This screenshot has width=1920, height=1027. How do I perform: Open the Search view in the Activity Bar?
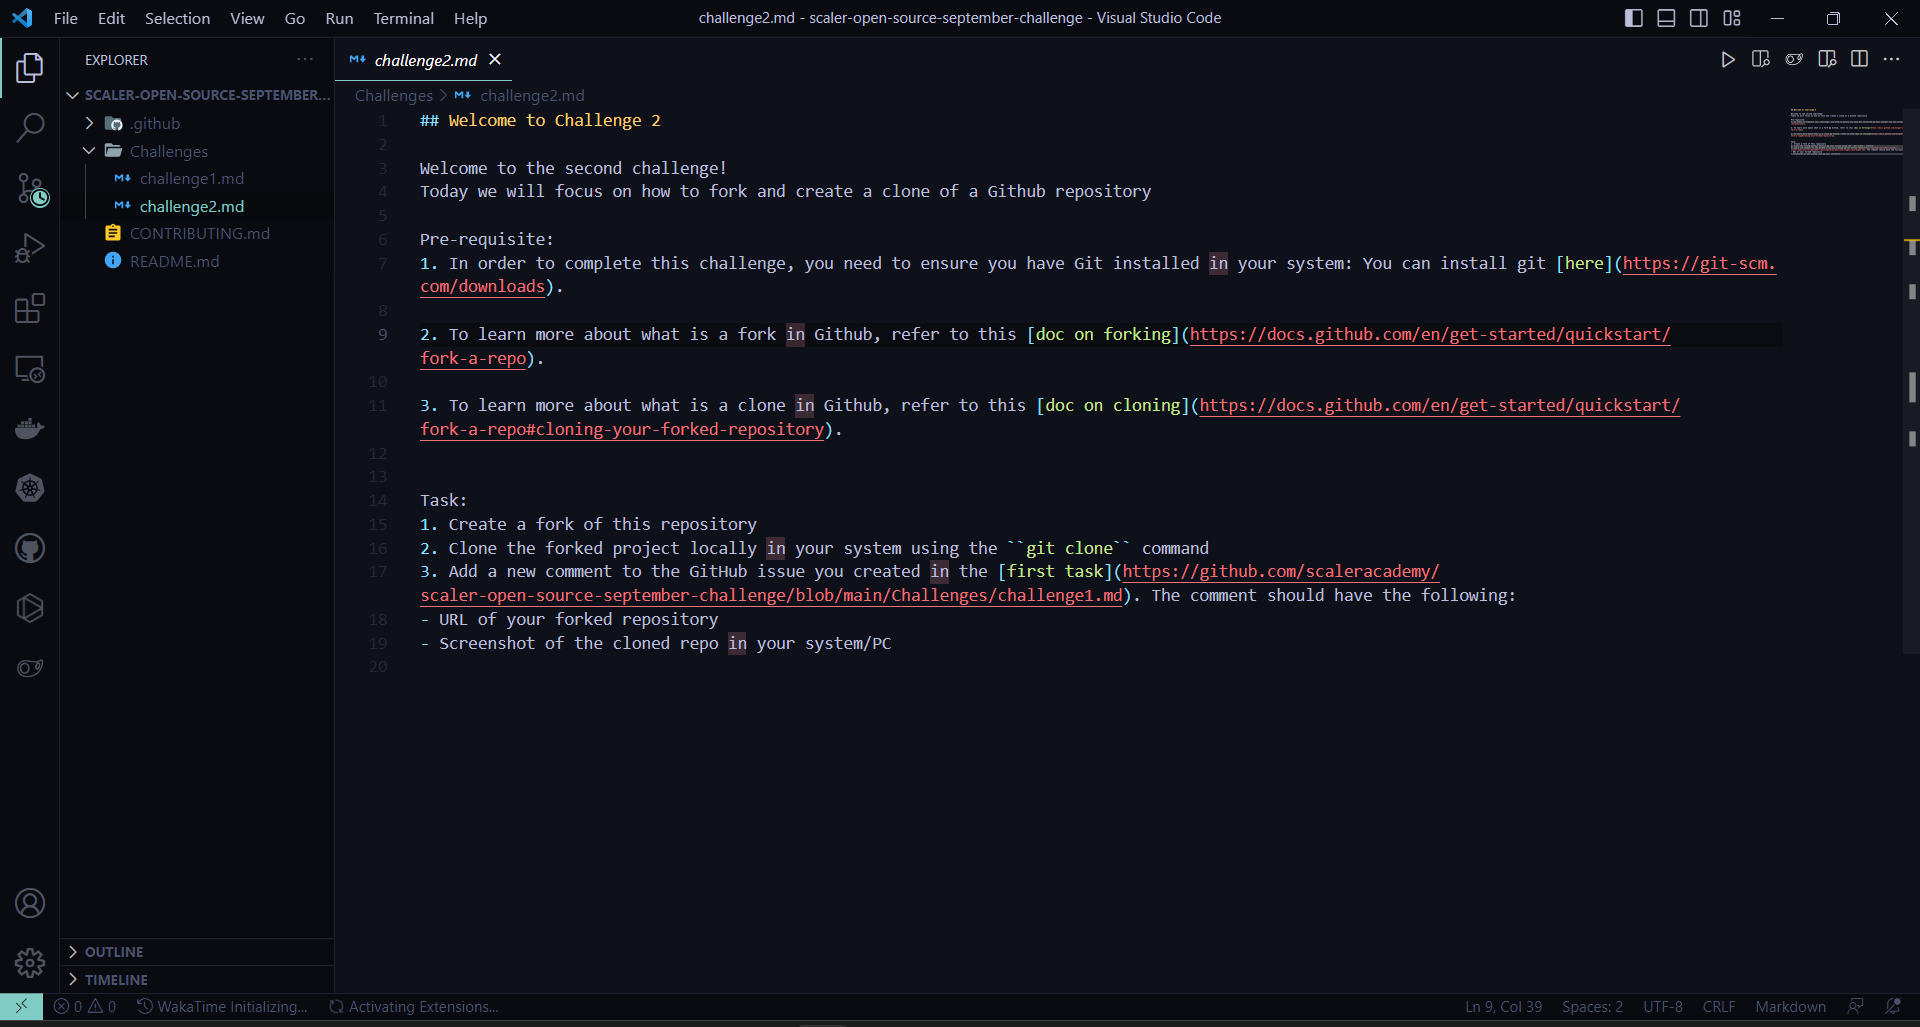click(30, 128)
